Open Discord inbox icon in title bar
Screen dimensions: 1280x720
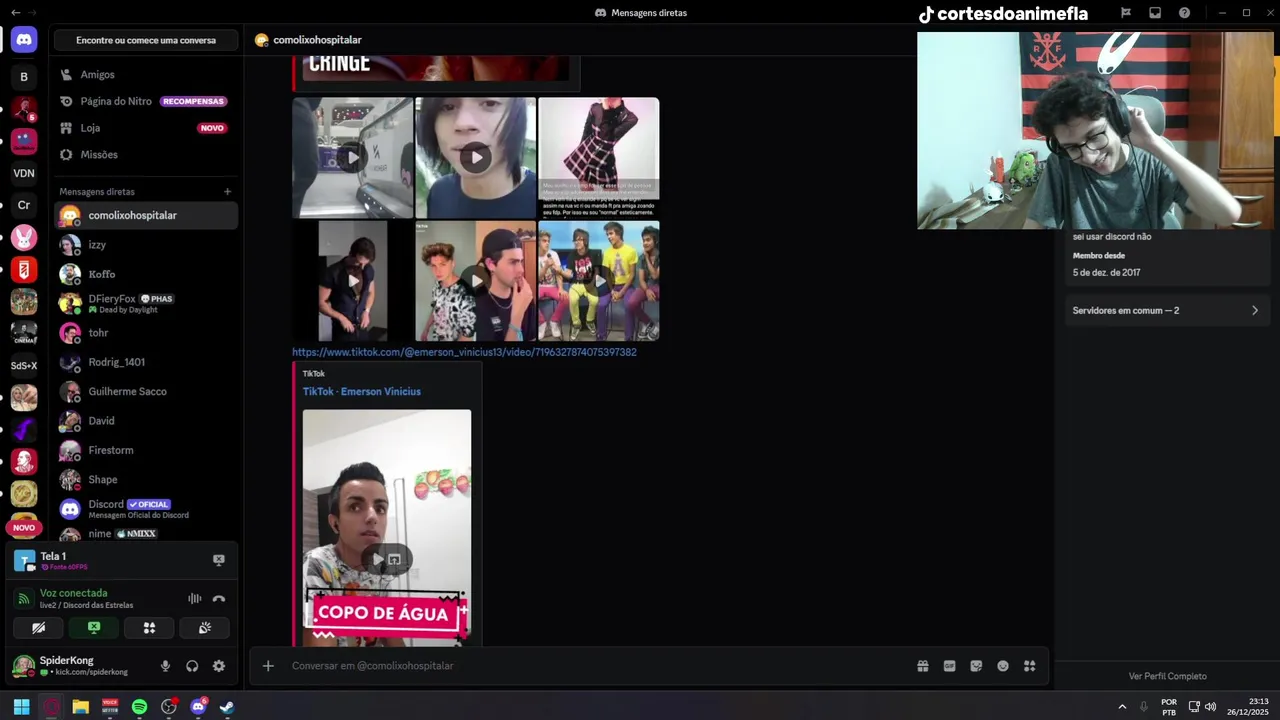tap(1155, 13)
